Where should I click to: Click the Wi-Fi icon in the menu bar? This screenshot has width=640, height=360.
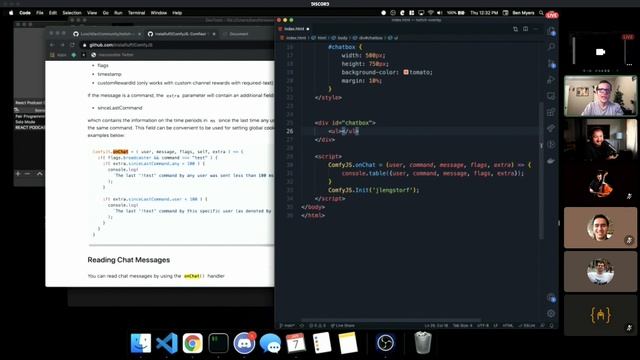[x=431, y=13]
